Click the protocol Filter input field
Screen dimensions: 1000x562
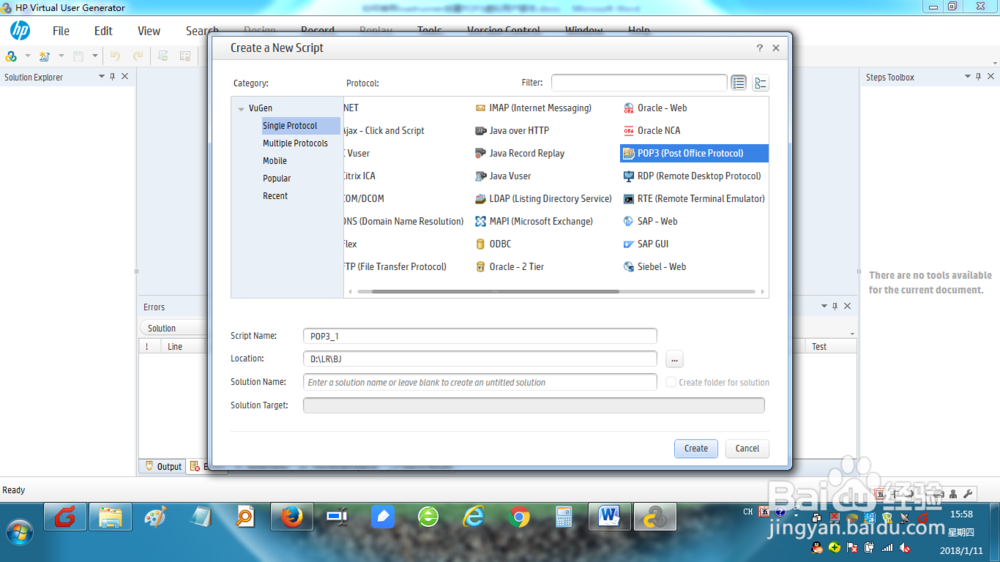639,83
